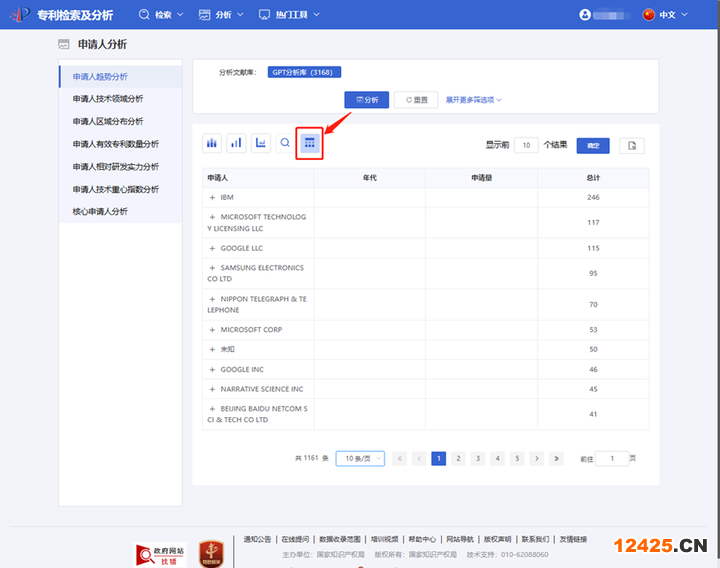Click the 重置 reset button

(416, 100)
